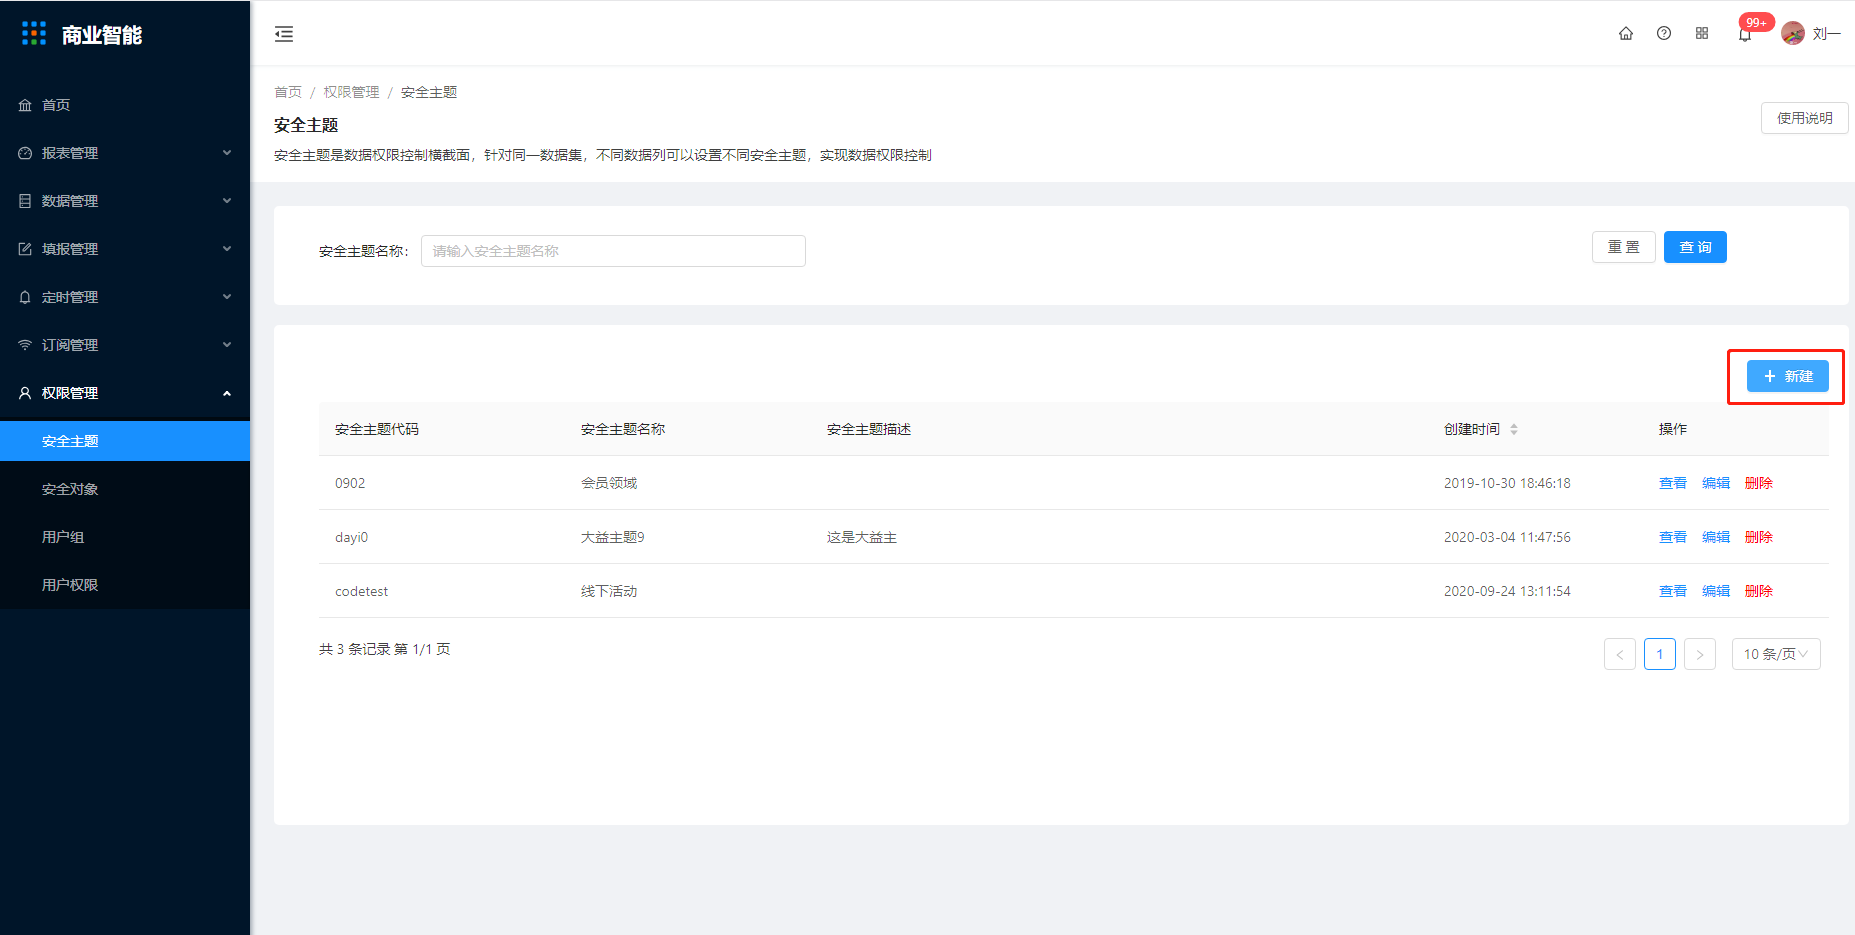Click the 这是大益主 description cell
Viewport: 1855px width, 935px height.
click(x=862, y=537)
